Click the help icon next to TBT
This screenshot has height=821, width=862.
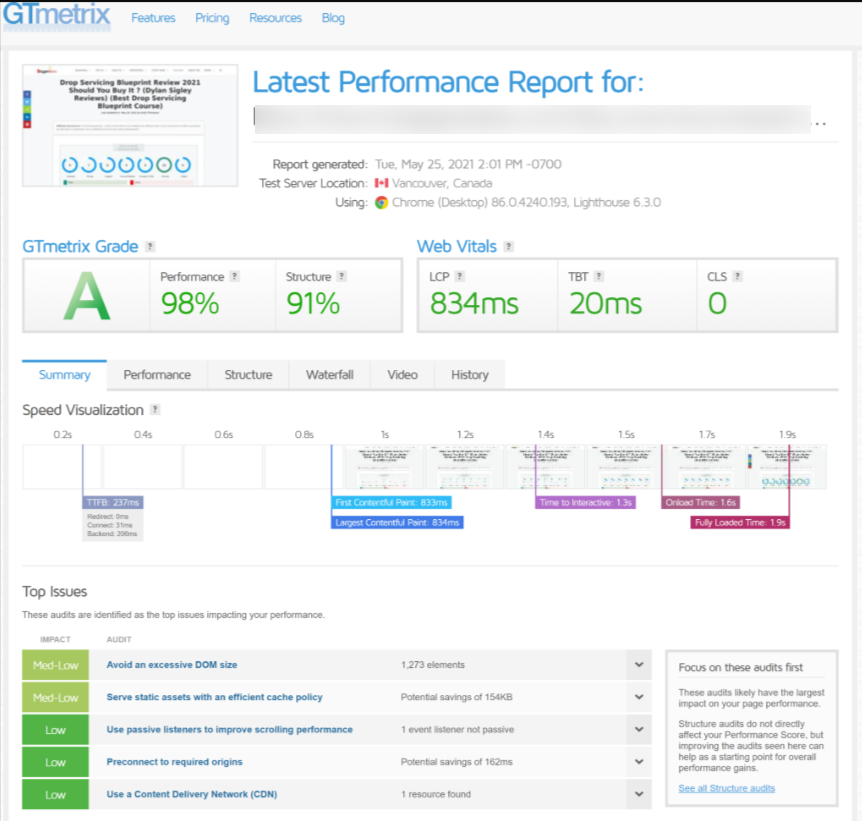(x=599, y=276)
